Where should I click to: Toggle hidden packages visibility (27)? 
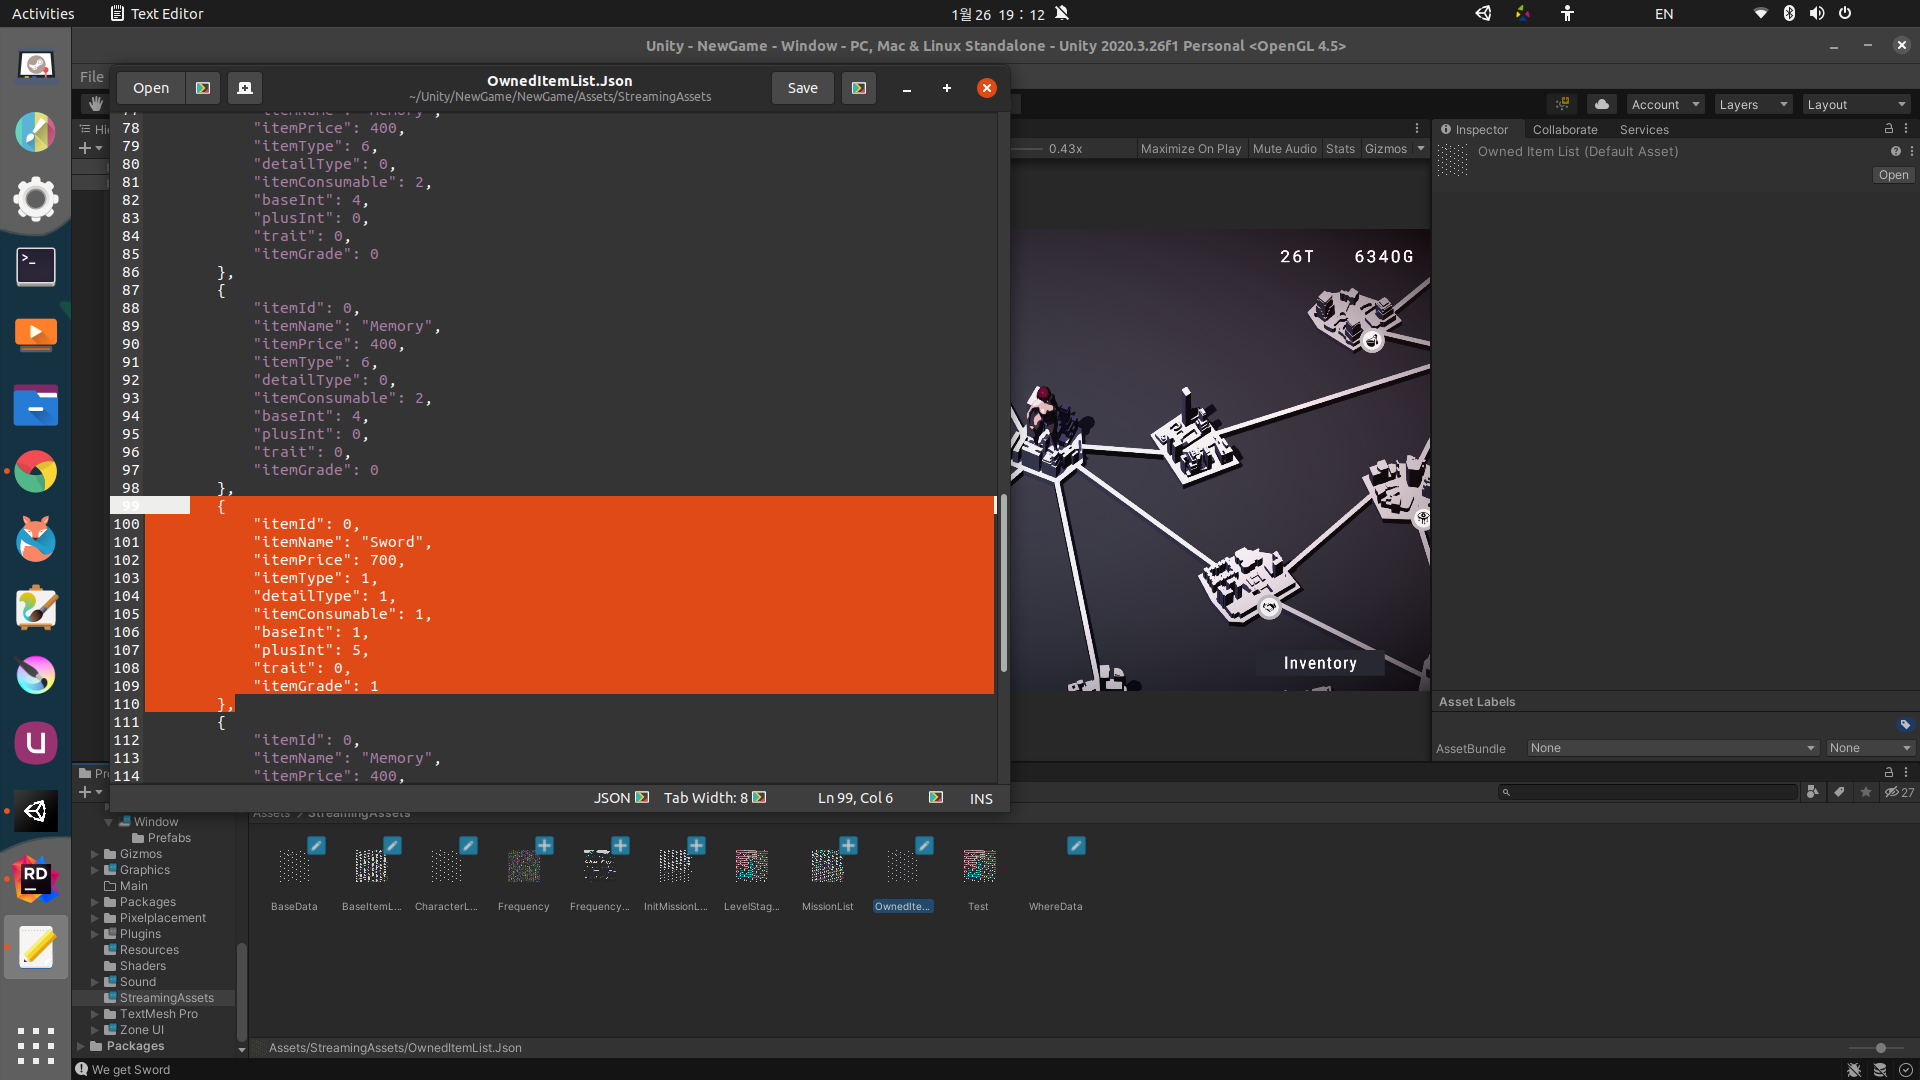coord(1900,792)
